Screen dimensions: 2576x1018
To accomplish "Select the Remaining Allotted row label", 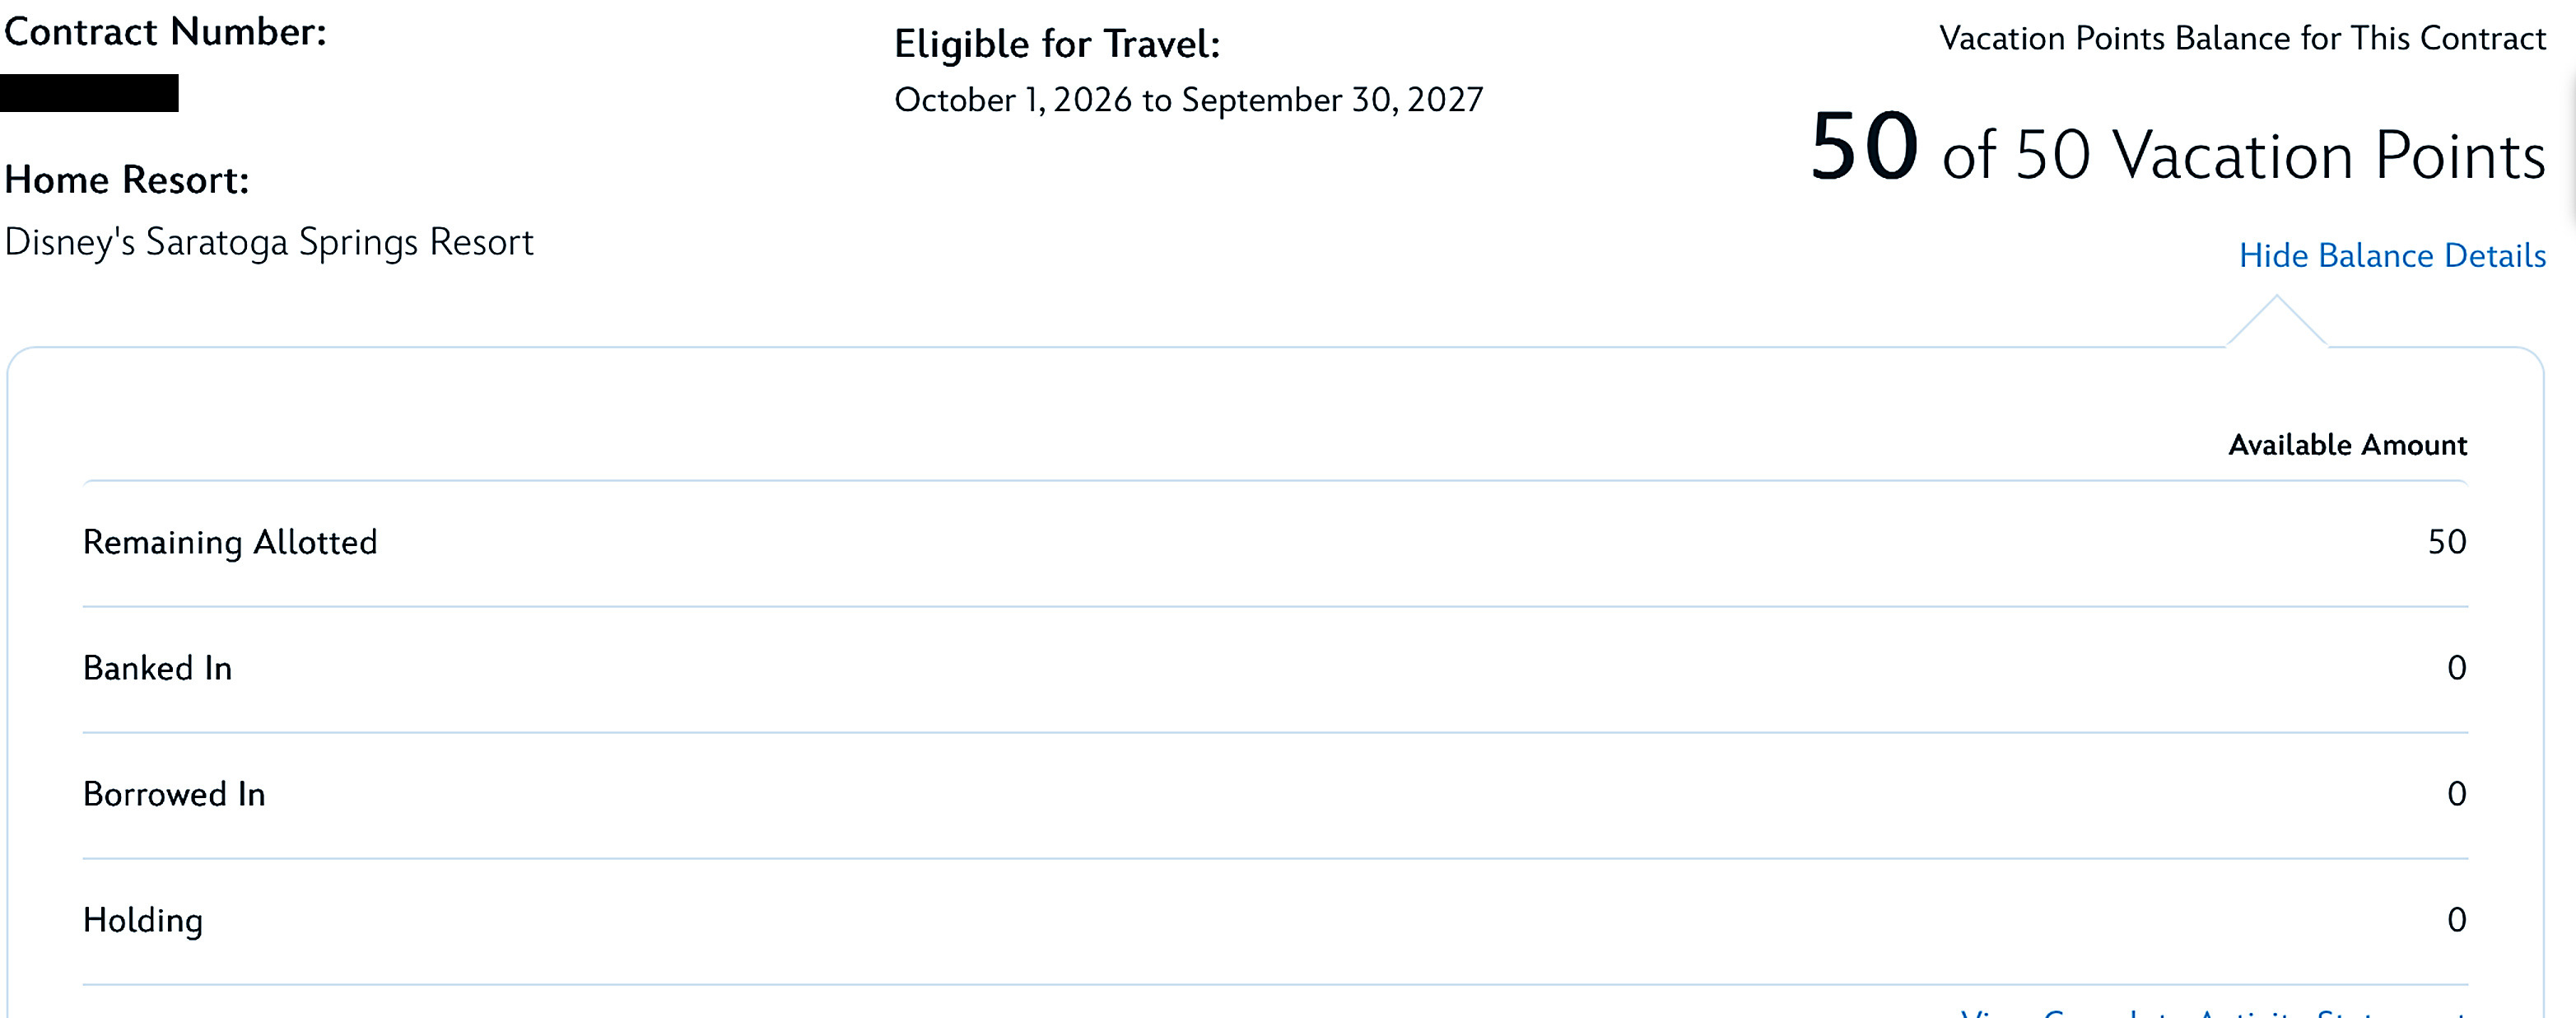I will tap(230, 542).
